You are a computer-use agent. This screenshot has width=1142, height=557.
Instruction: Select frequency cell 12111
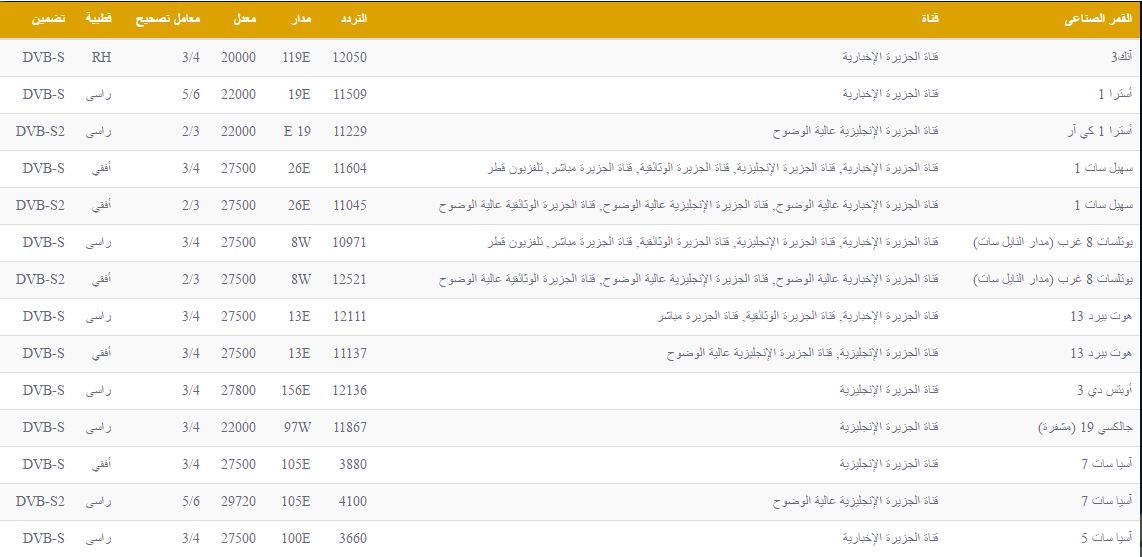pos(350,317)
